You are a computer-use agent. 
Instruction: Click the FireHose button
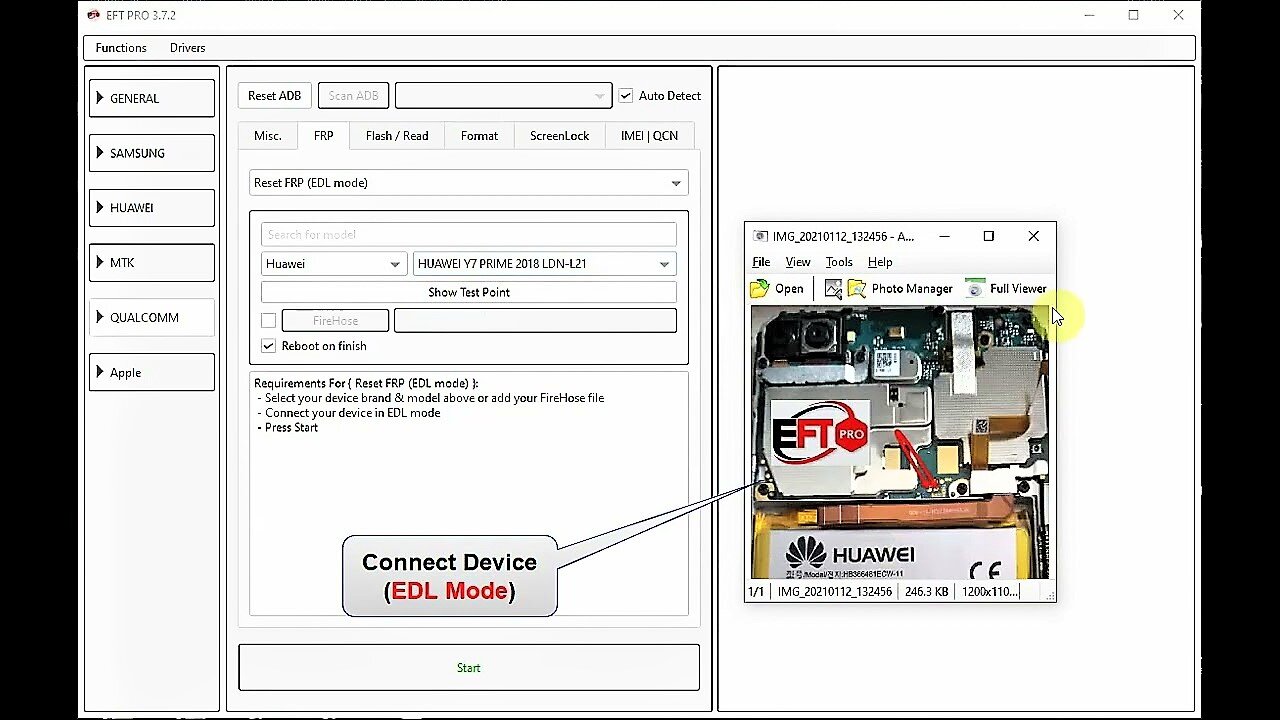coord(335,320)
